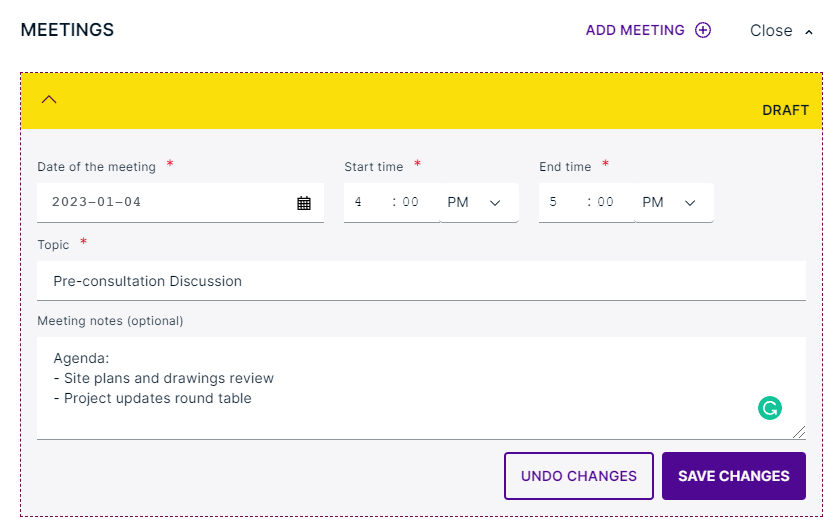Click the notes textarea resize handle

(x=799, y=433)
